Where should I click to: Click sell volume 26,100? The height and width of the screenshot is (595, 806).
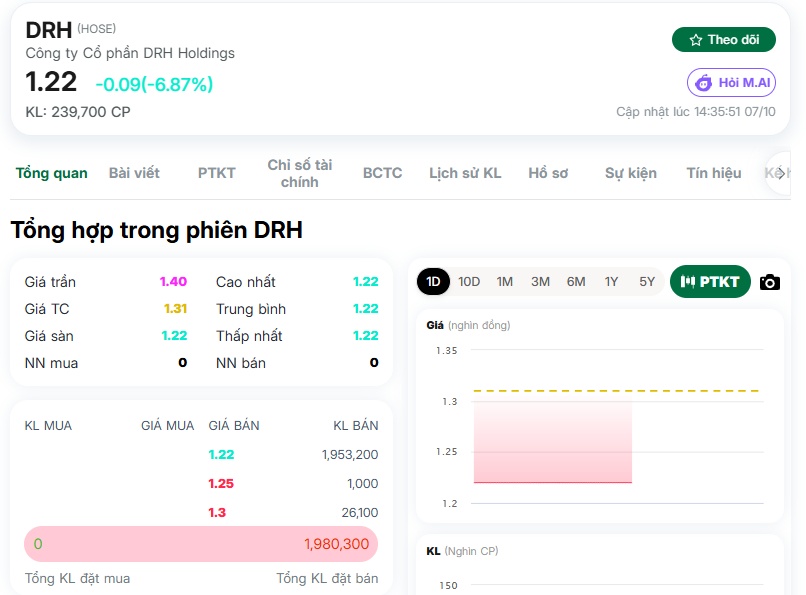pyautogui.click(x=360, y=512)
